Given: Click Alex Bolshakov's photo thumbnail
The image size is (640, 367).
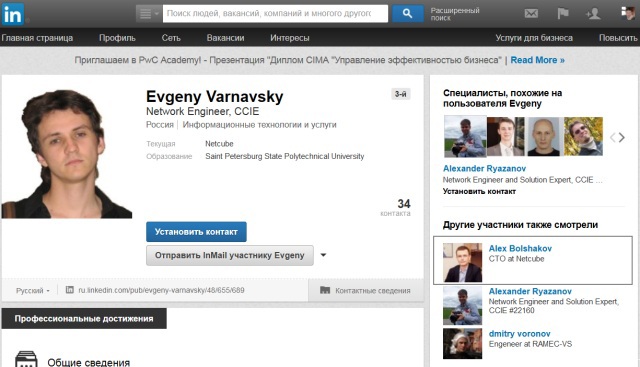Looking at the screenshot, I should coord(462,262).
